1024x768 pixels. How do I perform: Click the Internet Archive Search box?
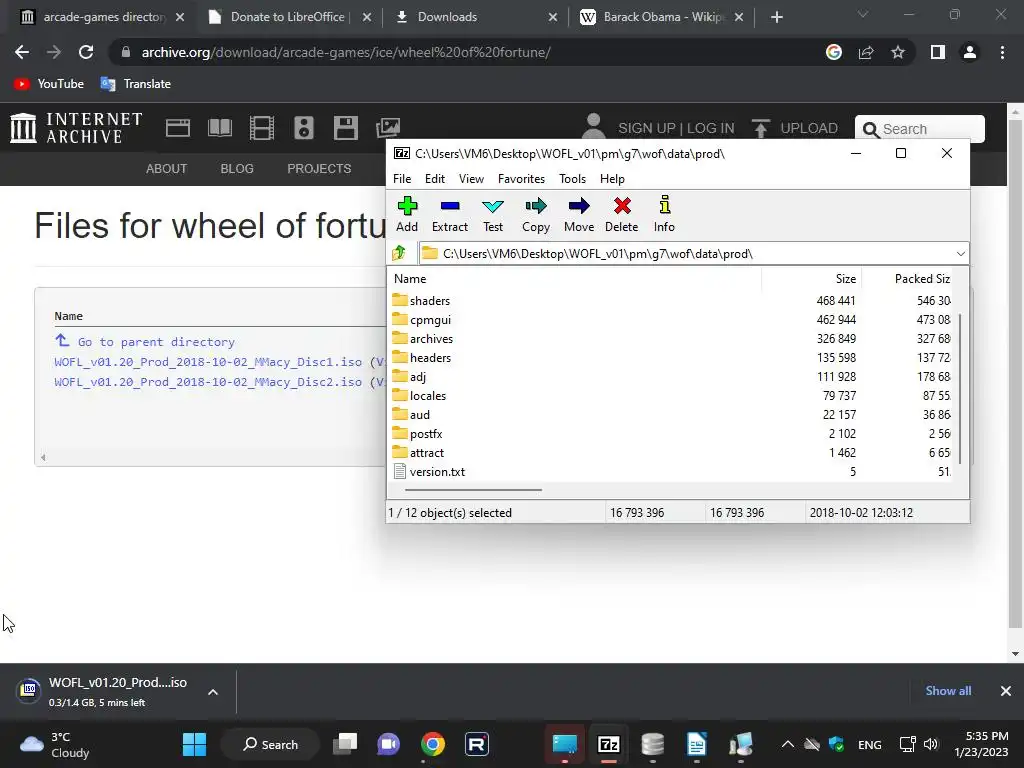click(920, 129)
